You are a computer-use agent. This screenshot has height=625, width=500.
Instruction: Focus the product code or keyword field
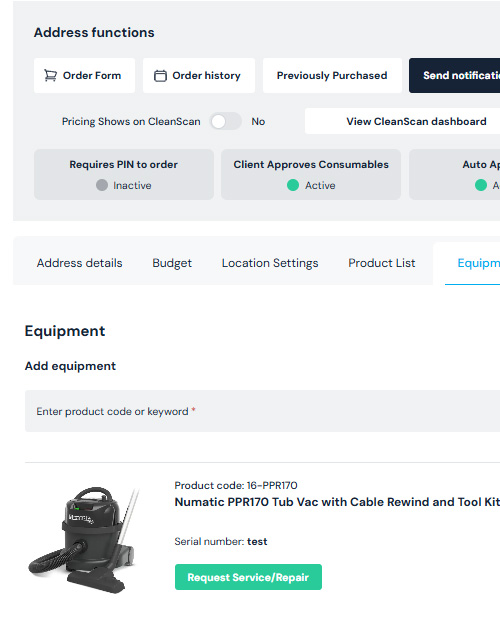click(x=262, y=411)
